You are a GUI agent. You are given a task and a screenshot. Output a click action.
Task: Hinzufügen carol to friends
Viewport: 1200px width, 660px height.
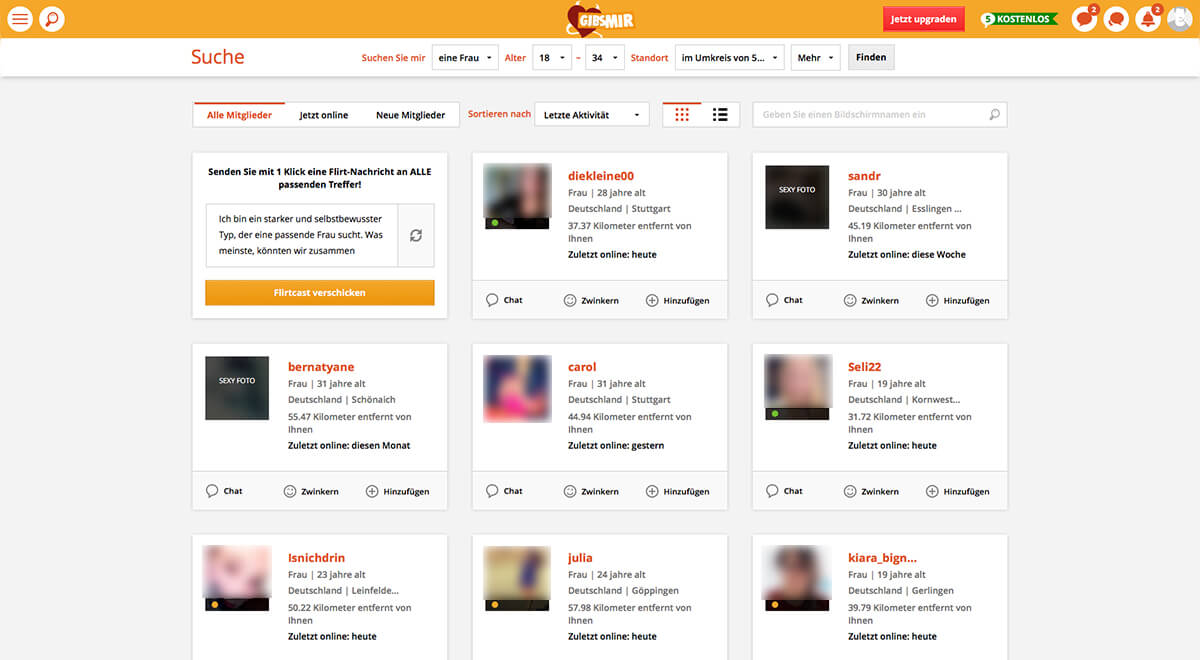coord(677,491)
